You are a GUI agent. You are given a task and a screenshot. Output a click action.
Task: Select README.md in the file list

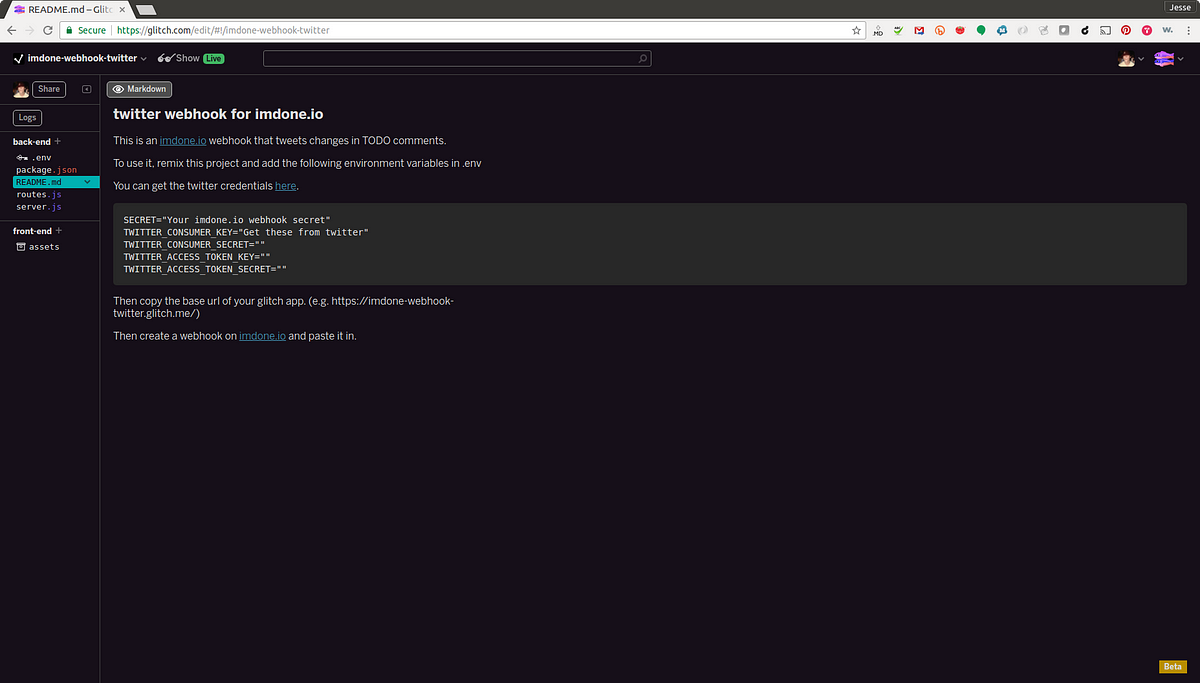(56, 182)
